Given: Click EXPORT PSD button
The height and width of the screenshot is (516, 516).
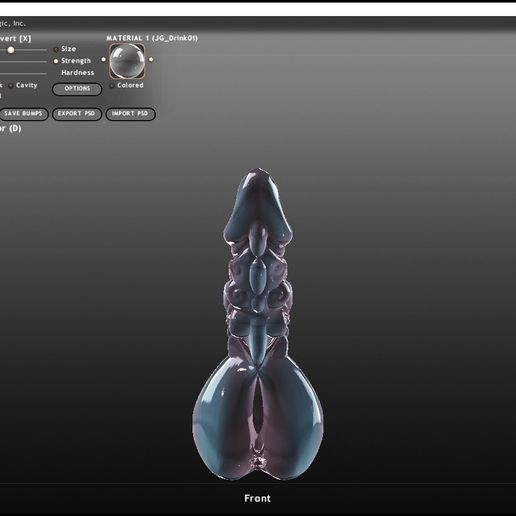Looking at the screenshot, I should (77, 114).
